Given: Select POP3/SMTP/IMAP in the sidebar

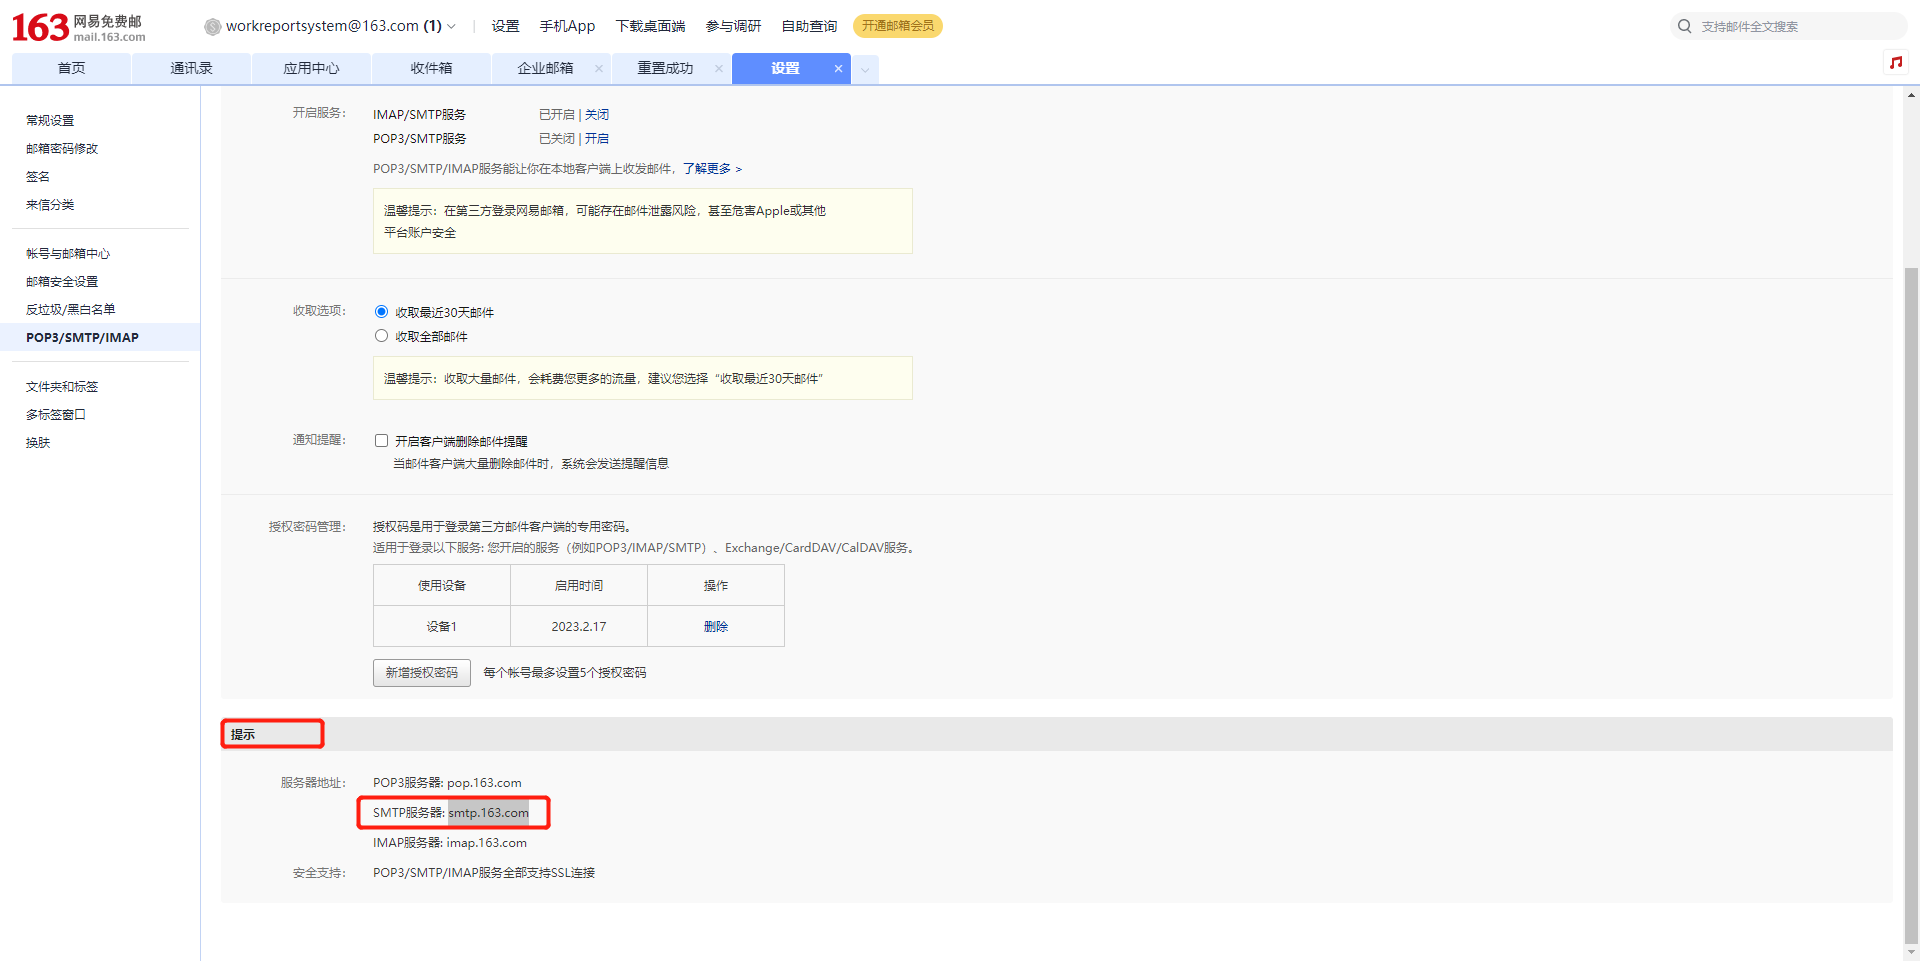Looking at the screenshot, I should click(x=100, y=337).
